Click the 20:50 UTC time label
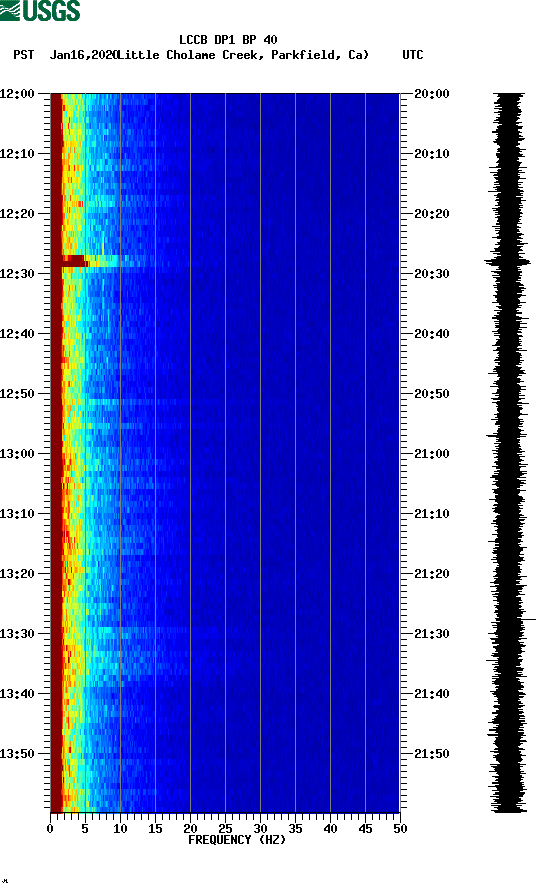 432,394
